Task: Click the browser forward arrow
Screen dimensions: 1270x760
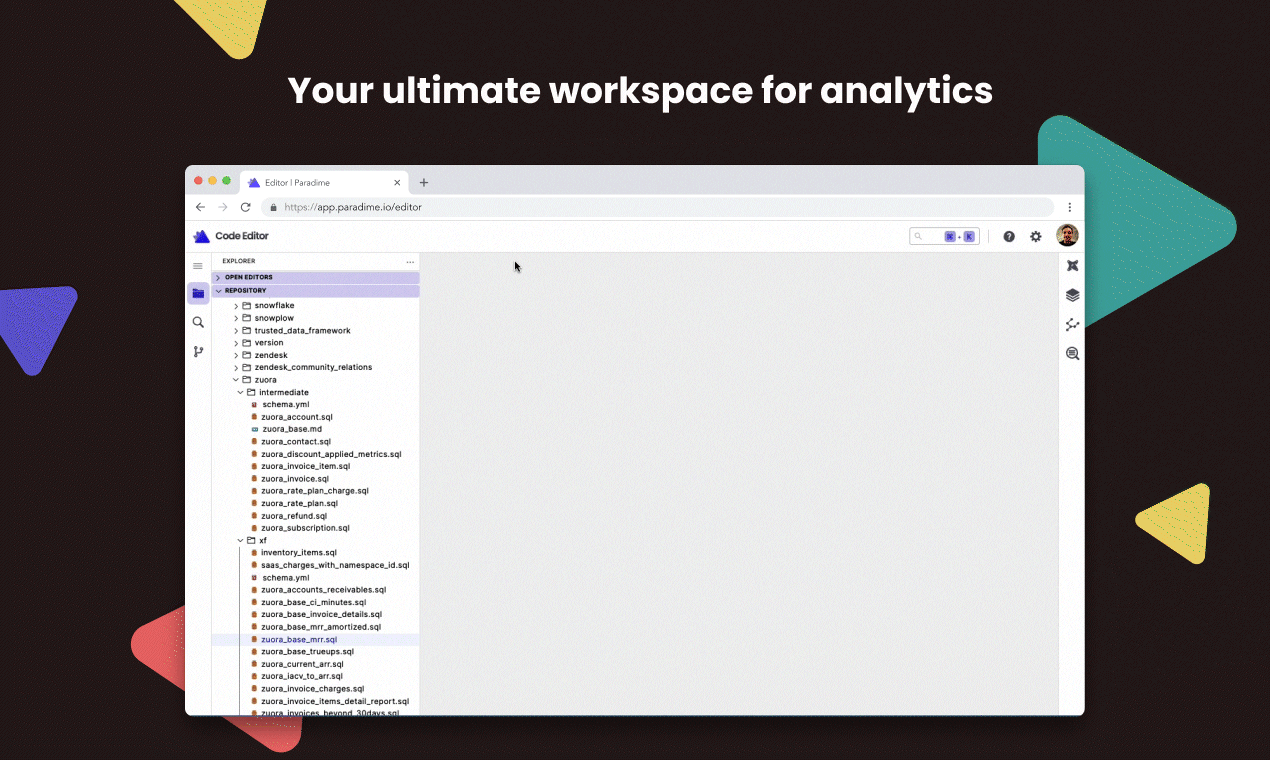Action: (223, 207)
